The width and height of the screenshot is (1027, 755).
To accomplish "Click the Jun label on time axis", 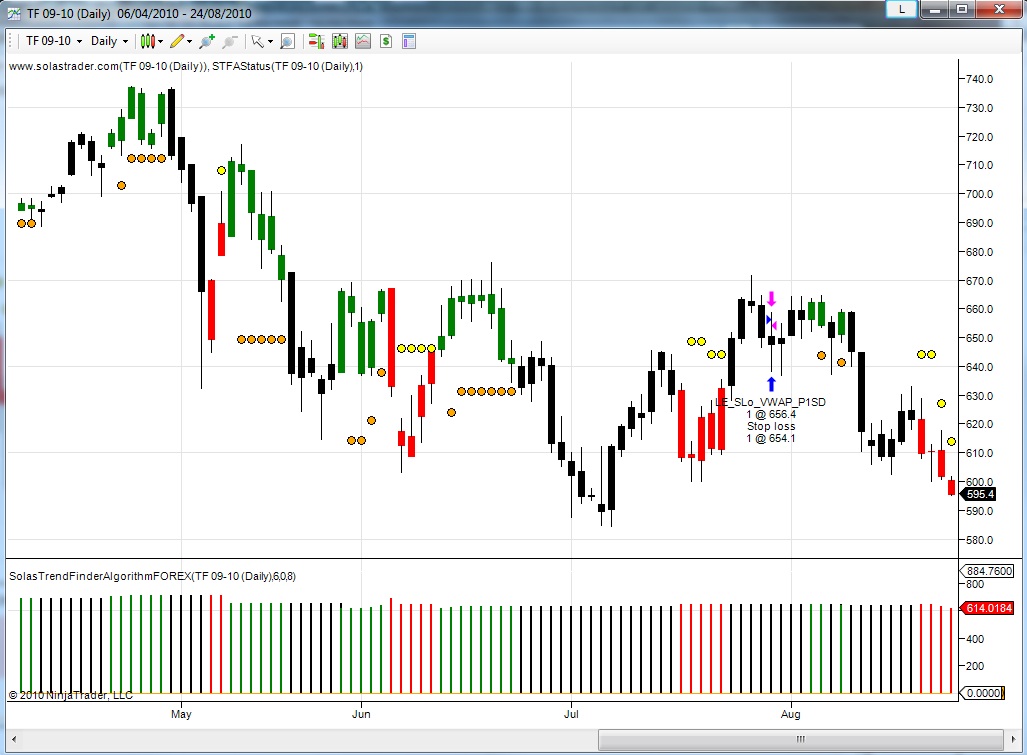I will (x=361, y=714).
